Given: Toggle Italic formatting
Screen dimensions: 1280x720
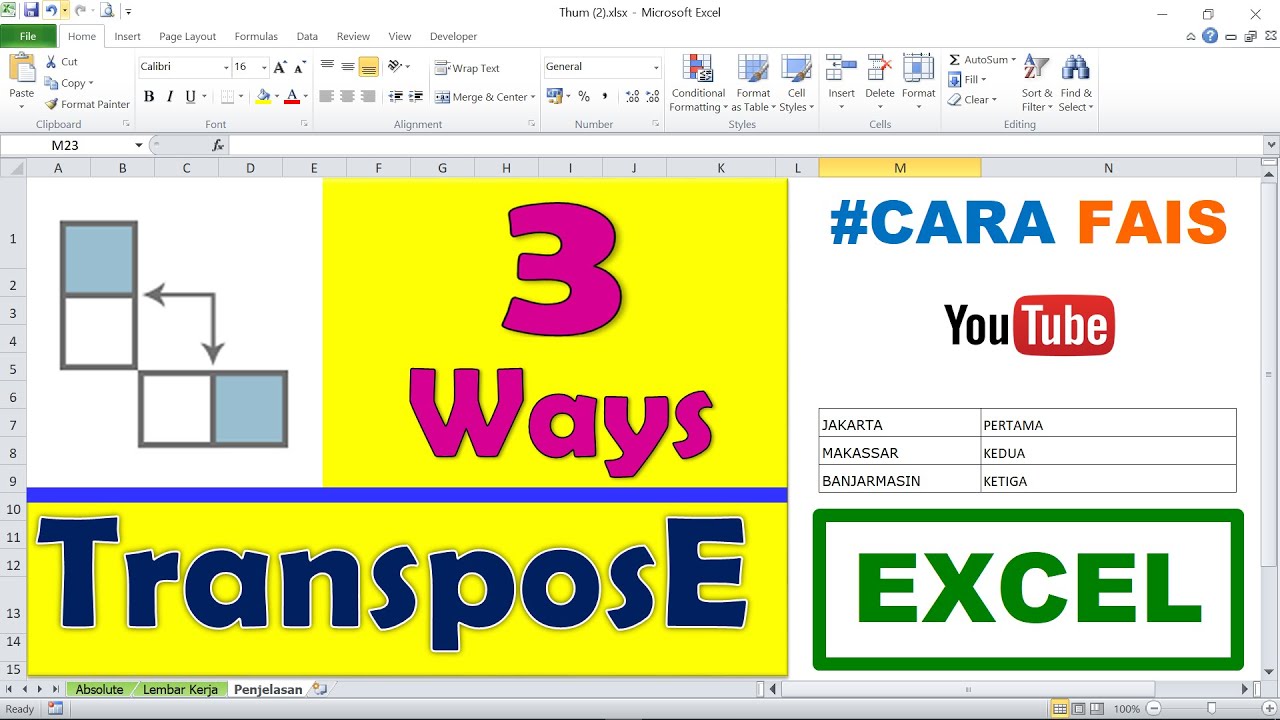Looking at the screenshot, I should [x=170, y=97].
